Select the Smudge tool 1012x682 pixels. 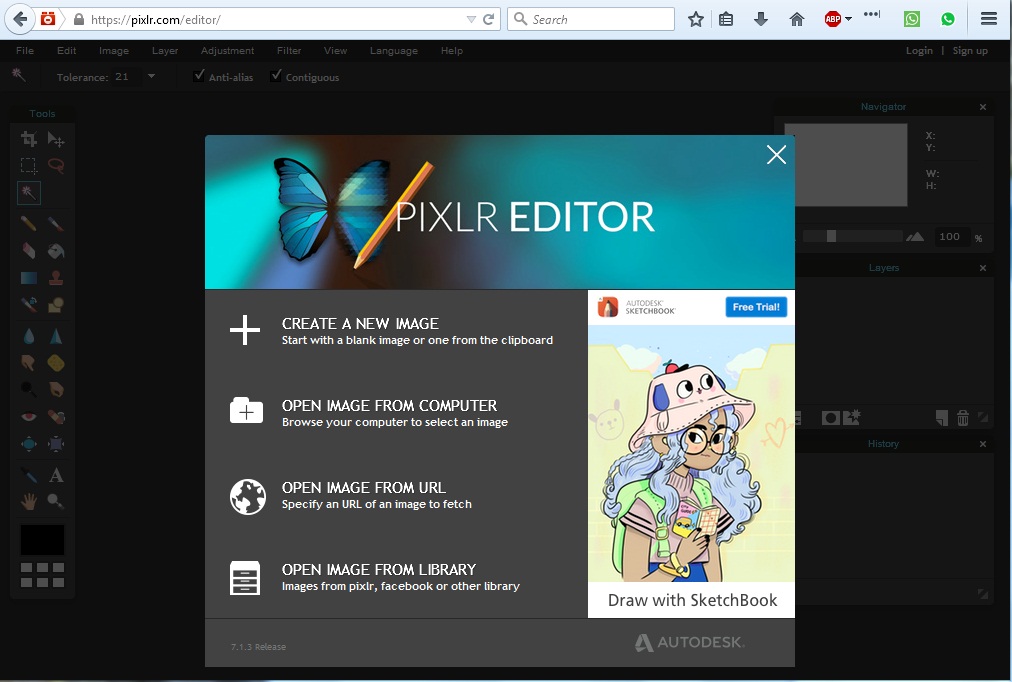click(x=28, y=363)
